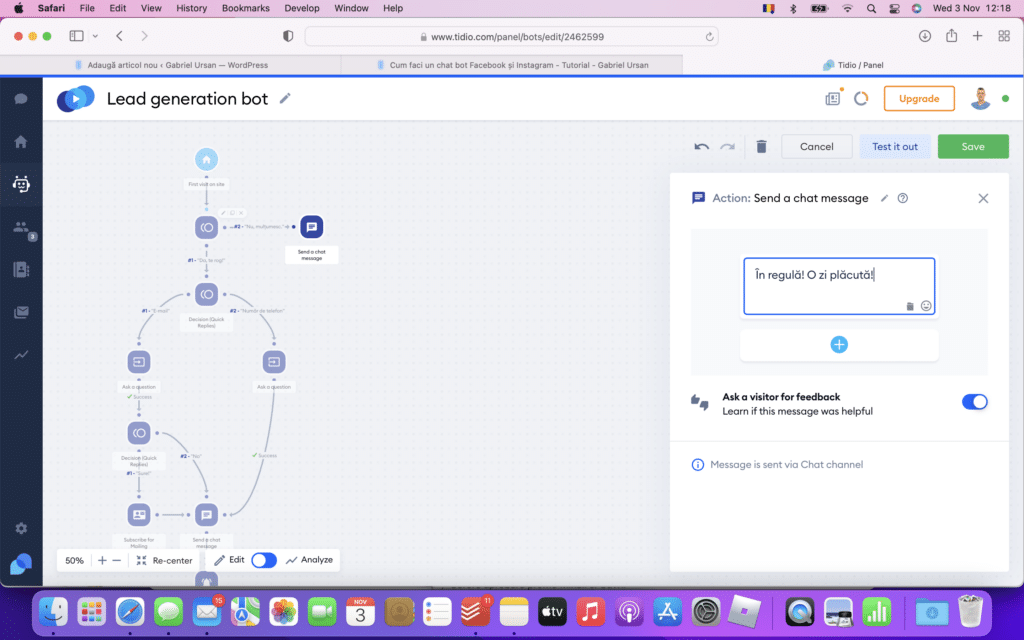Screen dimensions: 1024x640
Task: Open Finder from the Dock
Action: click(x=54, y=612)
